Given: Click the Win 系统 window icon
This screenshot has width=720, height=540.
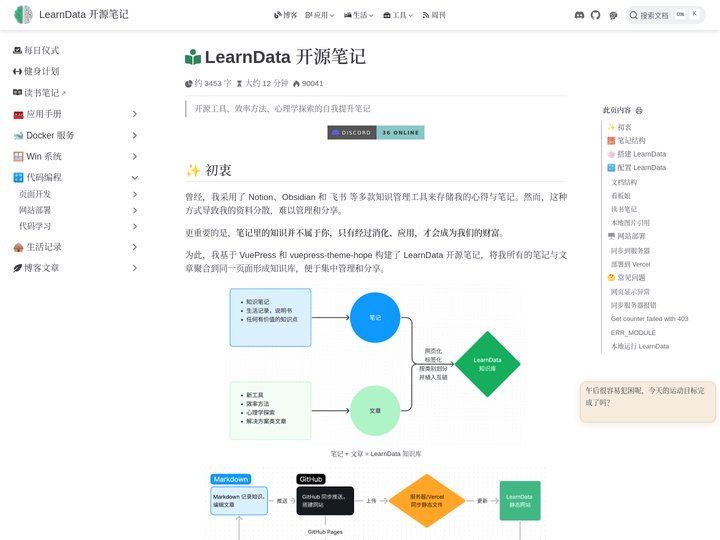Looking at the screenshot, I should click(x=18, y=157).
